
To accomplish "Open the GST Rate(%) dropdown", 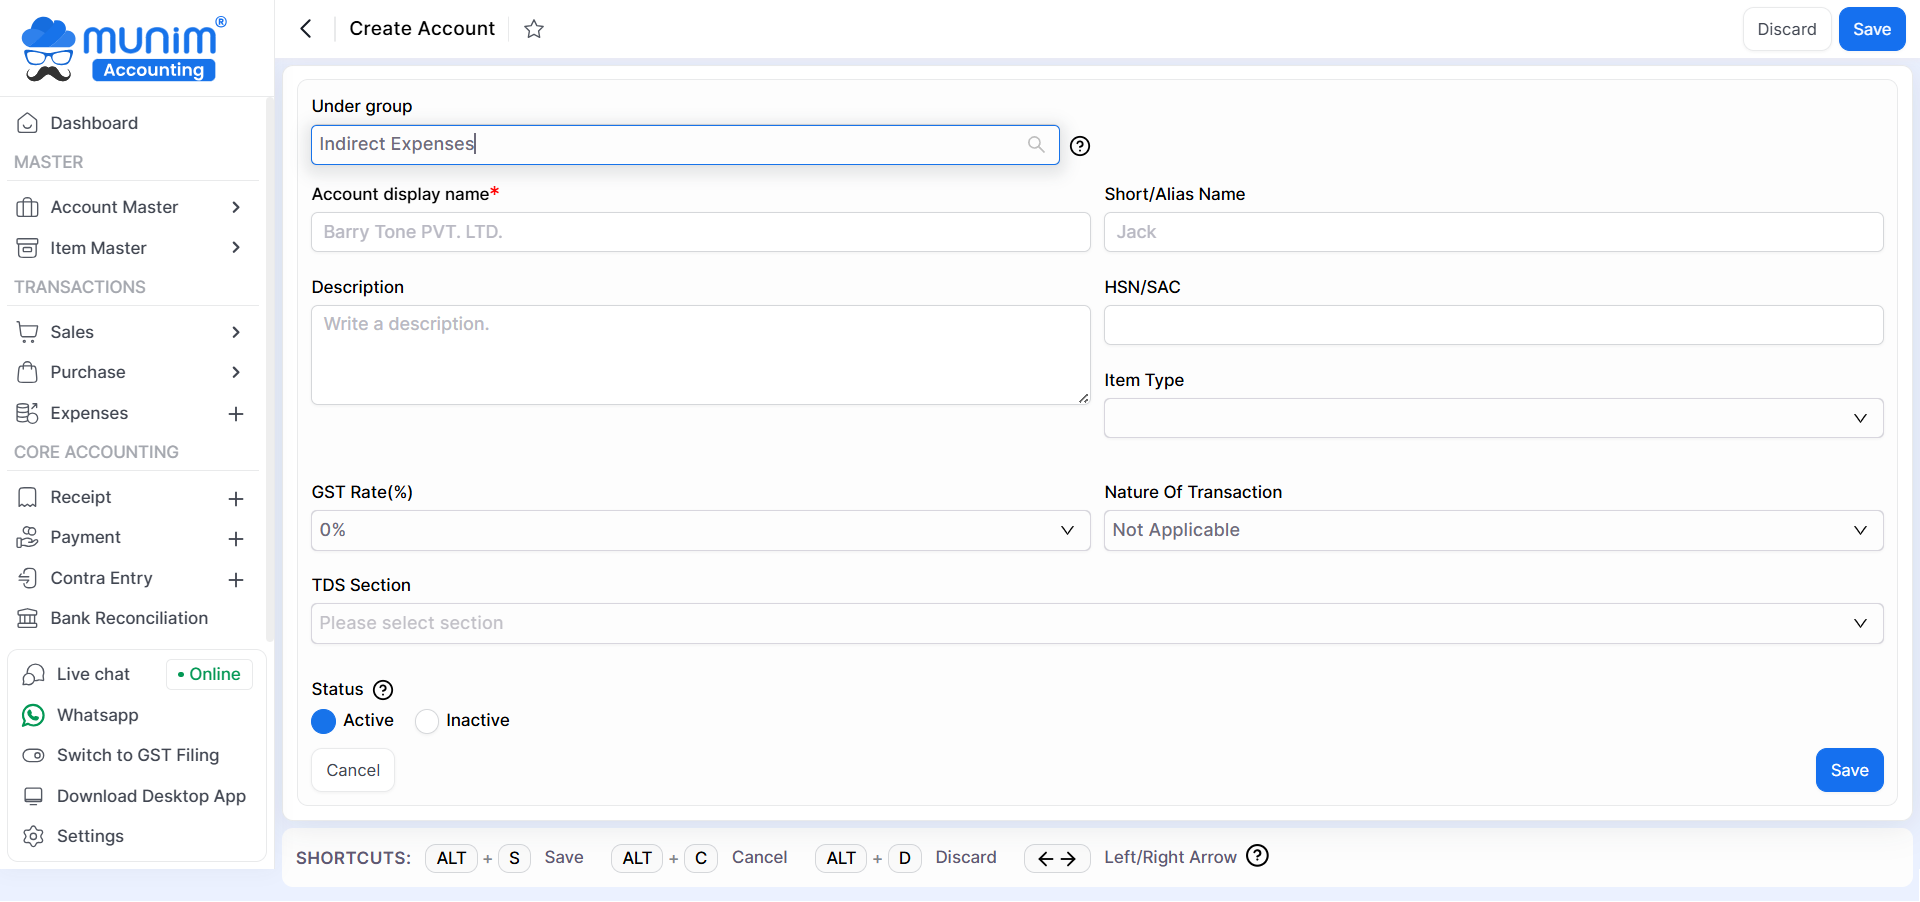I will [x=700, y=530].
